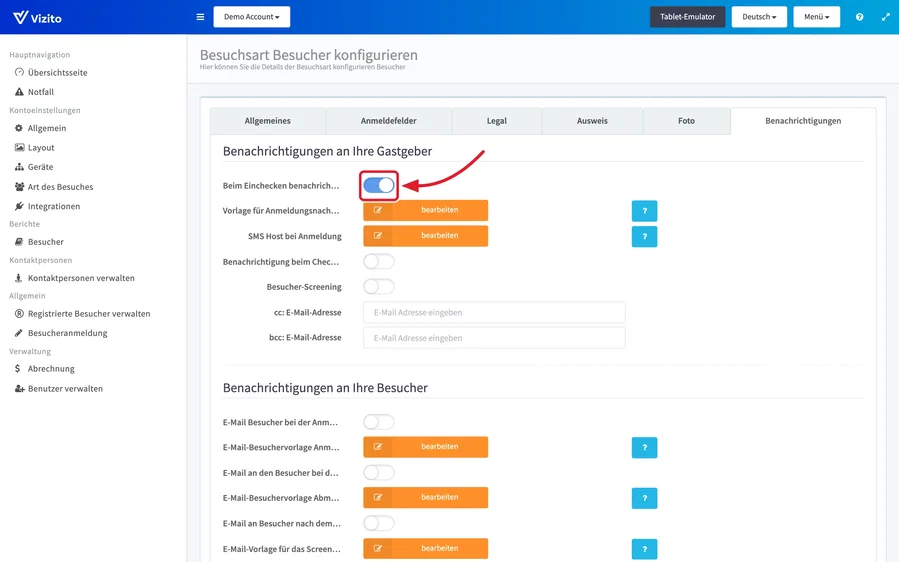899x562 pixels.
Task: Open the Demo Account dropdown
Action: point(252,17)
